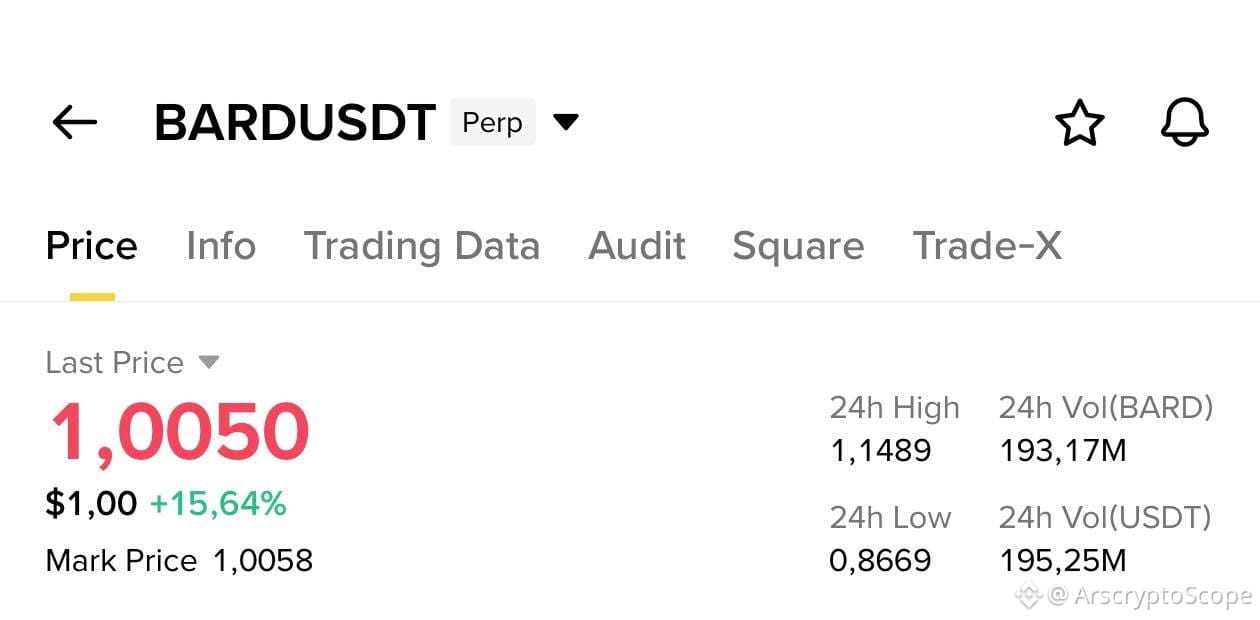1260x620 pixels.
Task: Tap the red 1,0050 last price
Action: [x=180, y=432]
